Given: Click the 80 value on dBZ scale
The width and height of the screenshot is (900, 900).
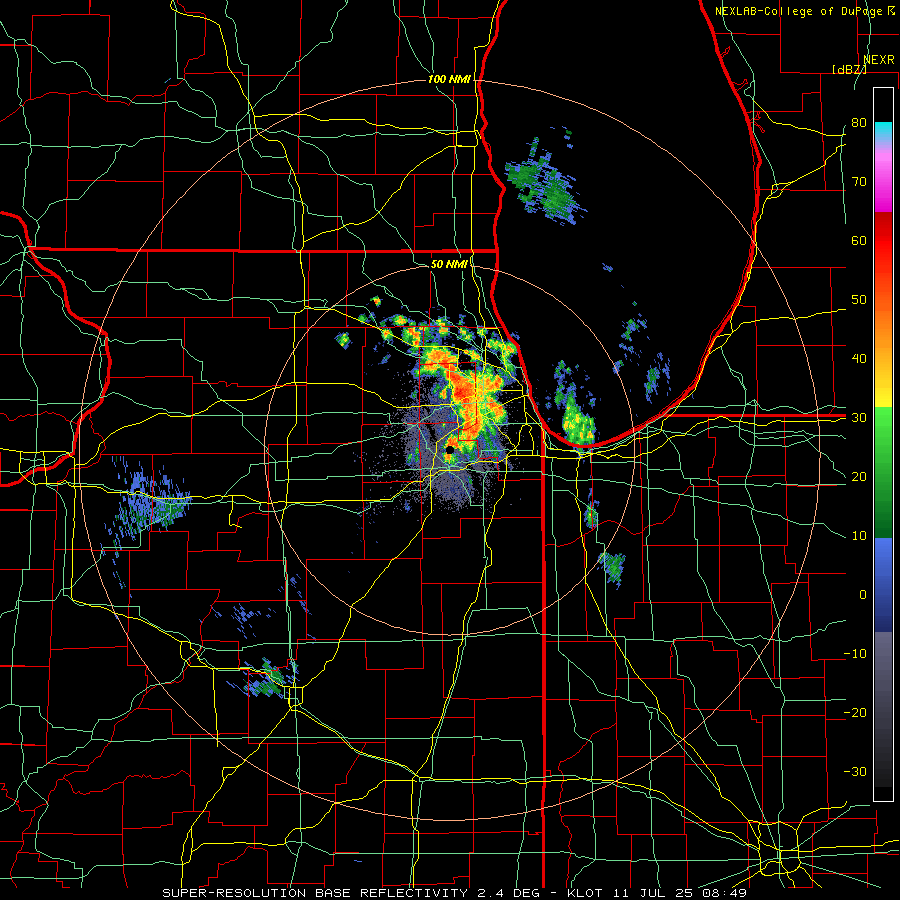Looking at the screenshot, I should 859,123.
